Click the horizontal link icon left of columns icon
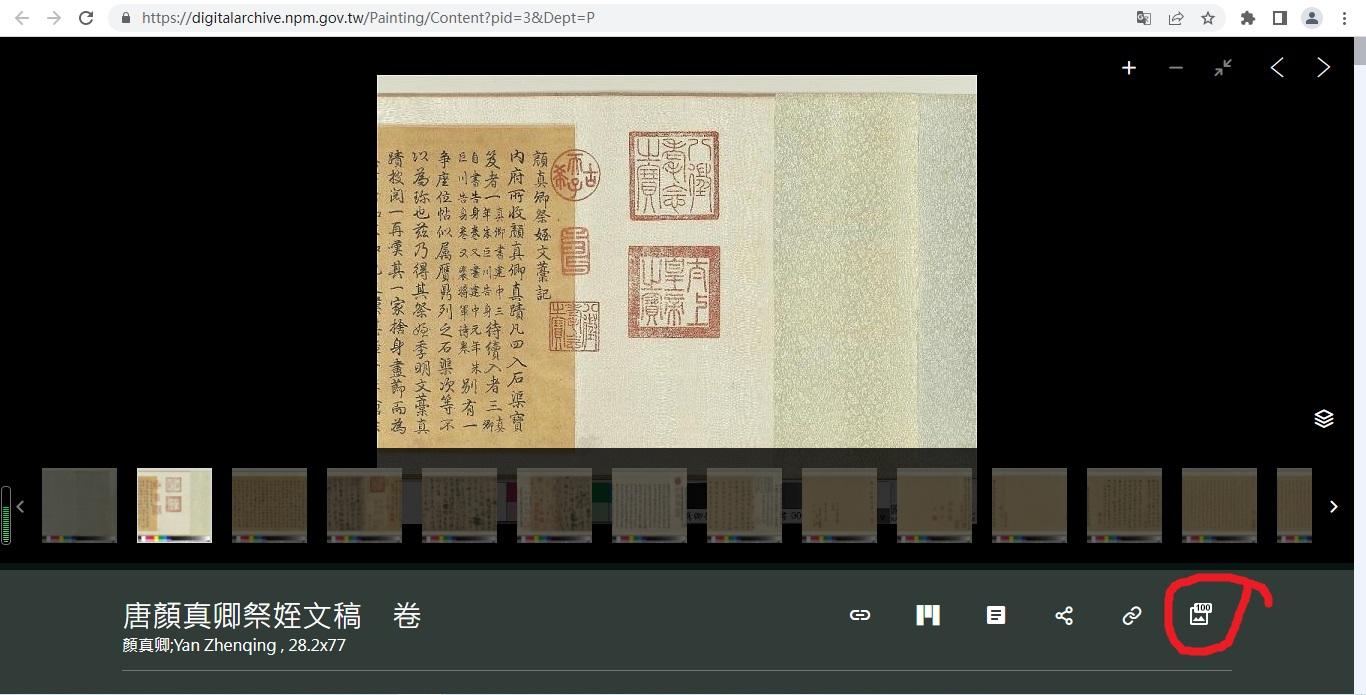This screenshot has height=695, width=1366. click(860, 615)
